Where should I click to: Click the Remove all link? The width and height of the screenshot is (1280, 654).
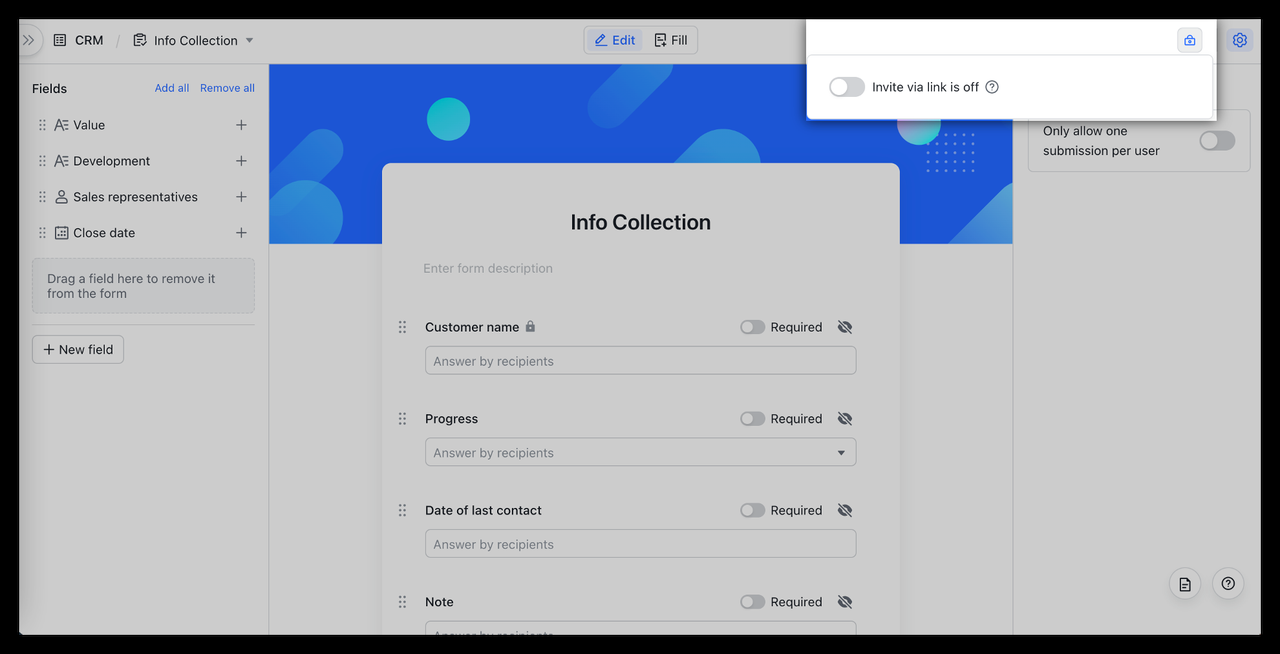(x=227, y=88)
